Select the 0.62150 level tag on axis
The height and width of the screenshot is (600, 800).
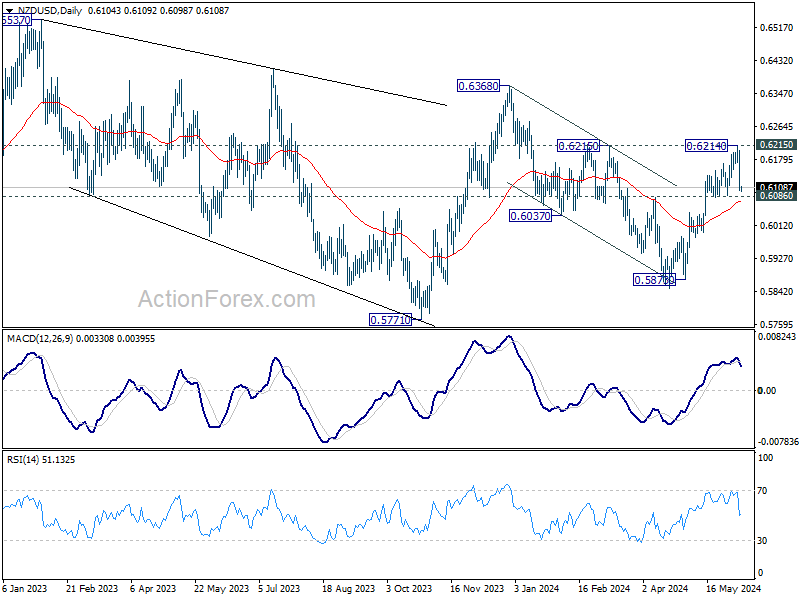tap(776, 145)
